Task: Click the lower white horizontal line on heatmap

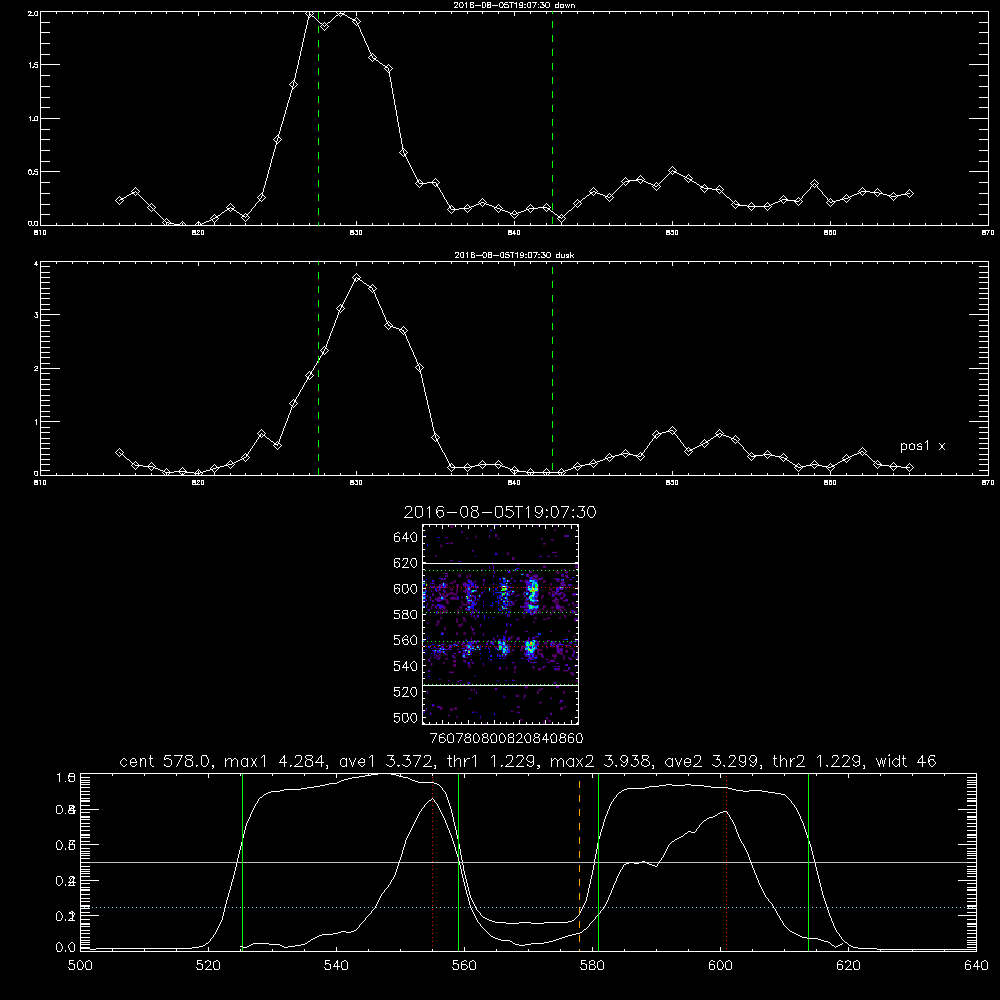Action: coord(500,685)
